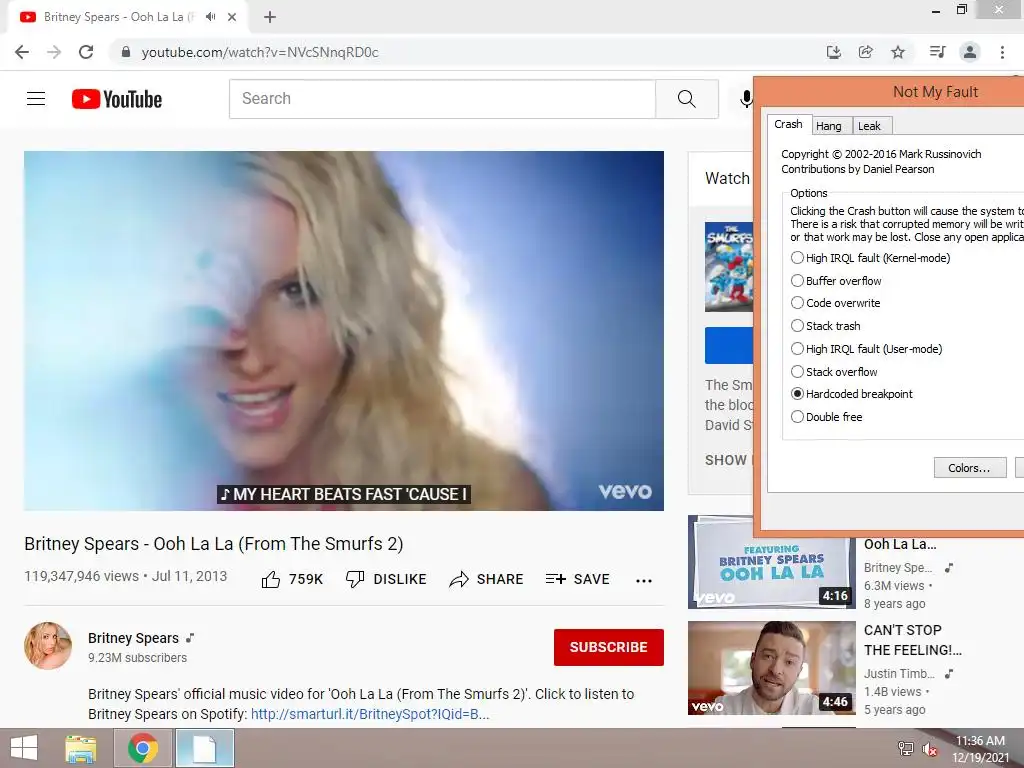Click the Chrome taskbar icon
The image size is (1024, 768).
[x=143, y=748]
